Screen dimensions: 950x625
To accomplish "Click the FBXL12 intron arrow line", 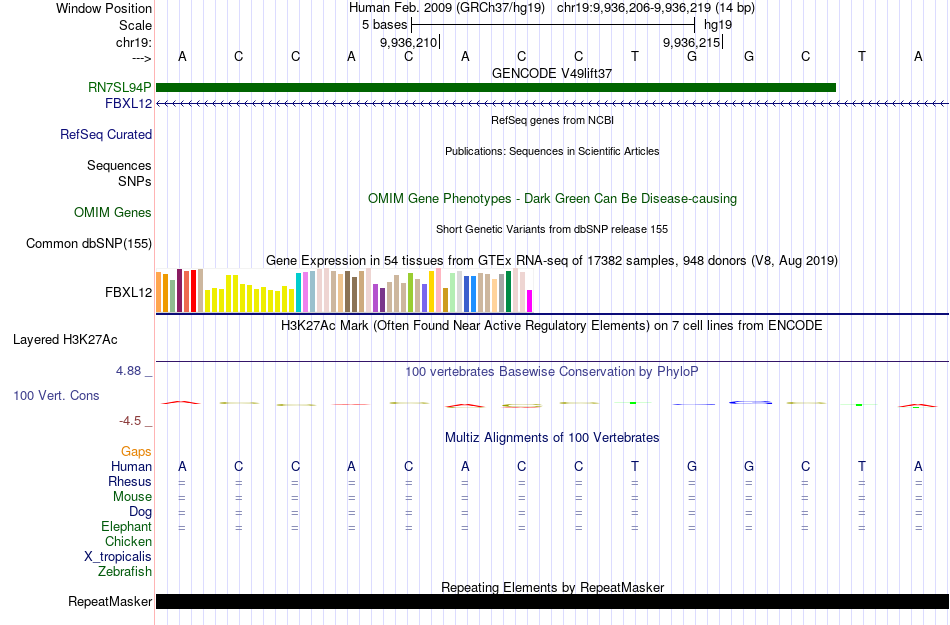I will pyautogui.click(x=552, y=104).
